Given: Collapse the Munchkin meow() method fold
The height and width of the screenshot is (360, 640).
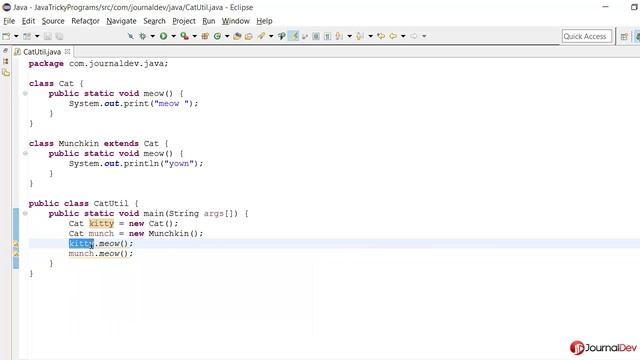Looking at the screenshot, I should coord(25,153).
